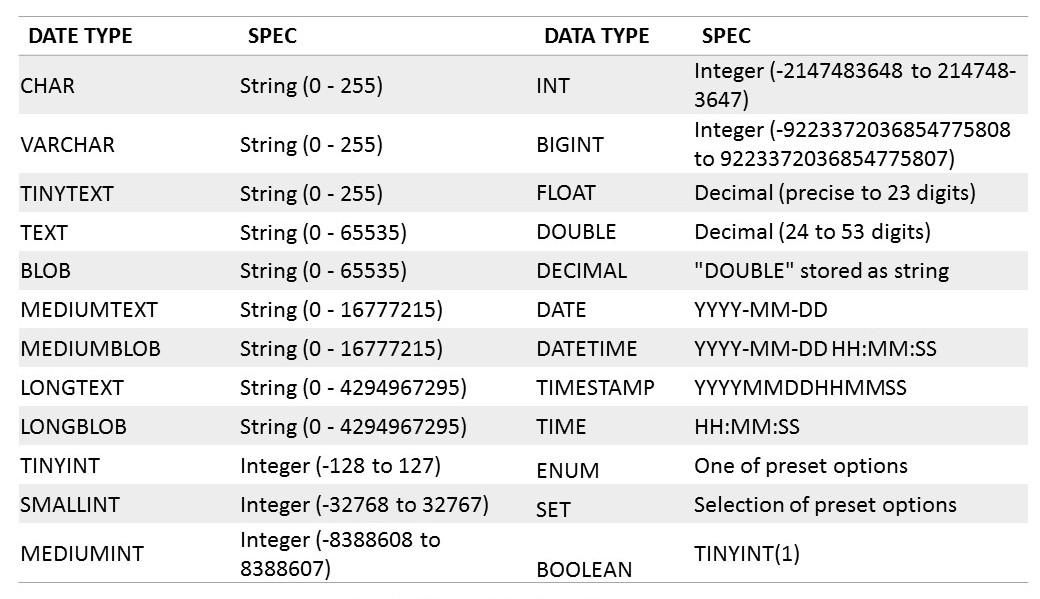Click the "Selection of preset options" text
This screenshot has width=1040, height=599.
(825, 505)
